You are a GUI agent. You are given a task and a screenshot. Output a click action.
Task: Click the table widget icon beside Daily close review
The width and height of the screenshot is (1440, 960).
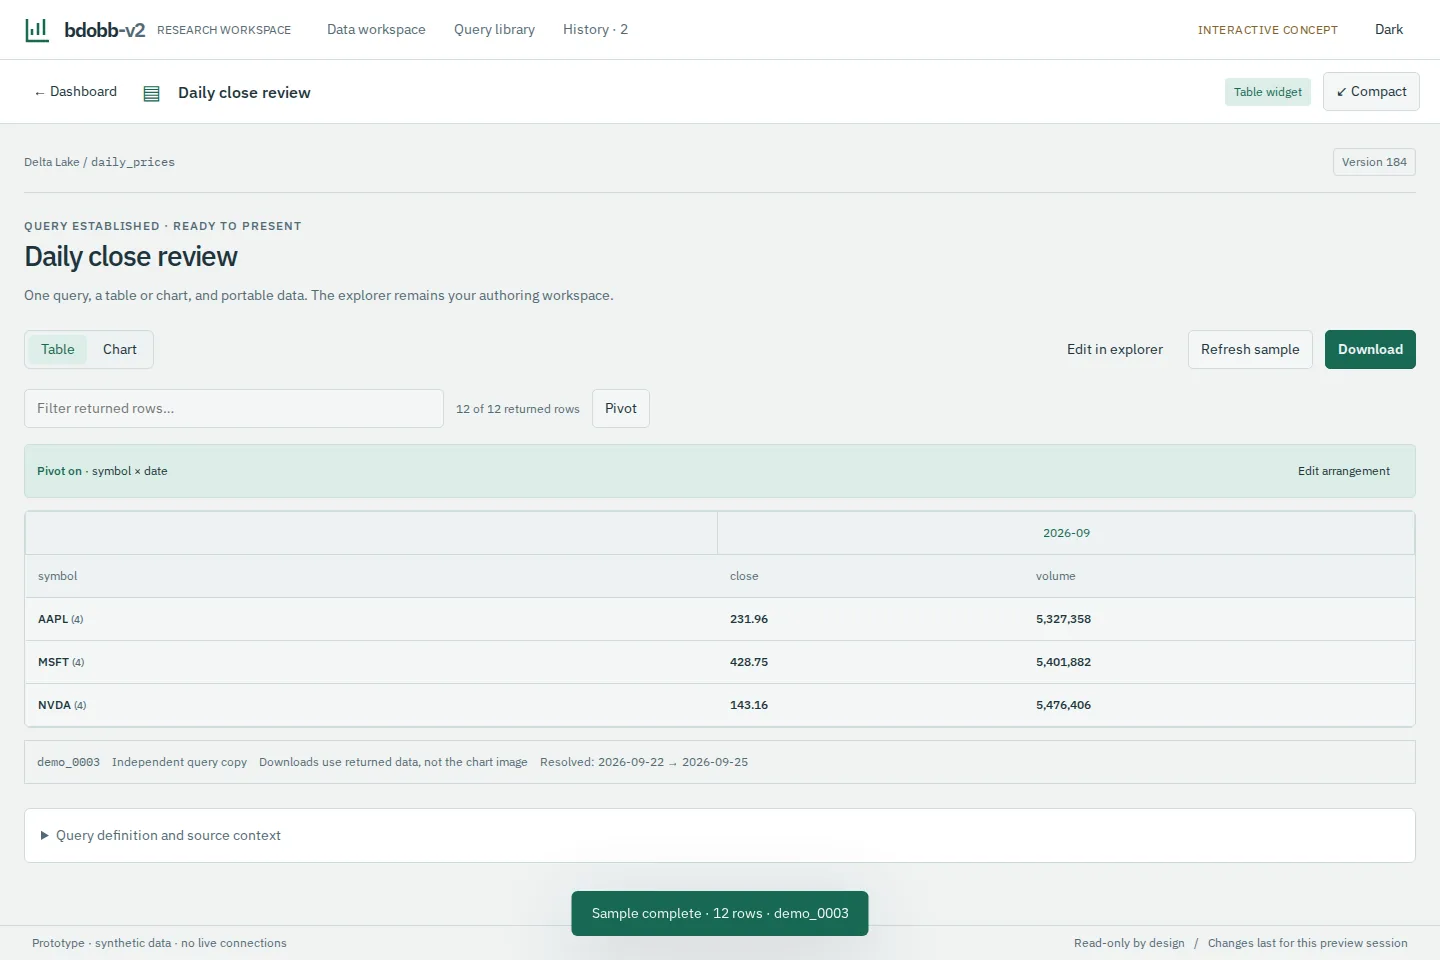pos(152,93)
